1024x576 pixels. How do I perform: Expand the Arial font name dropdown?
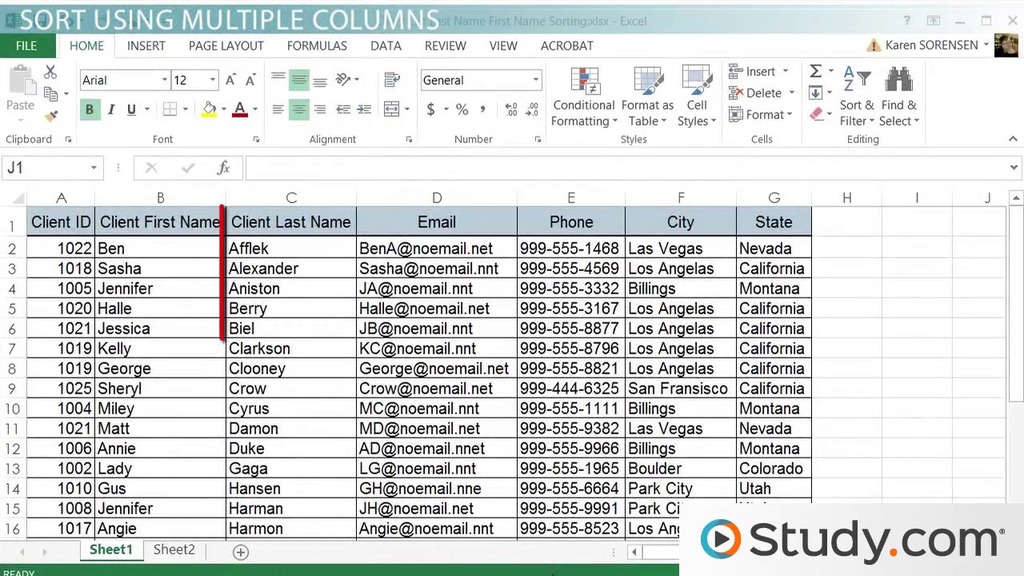click(x=164, y=80)
